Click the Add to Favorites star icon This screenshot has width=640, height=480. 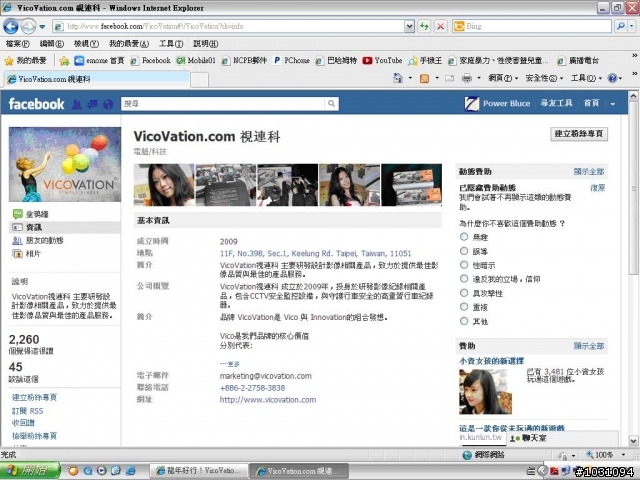coord(64,61)
